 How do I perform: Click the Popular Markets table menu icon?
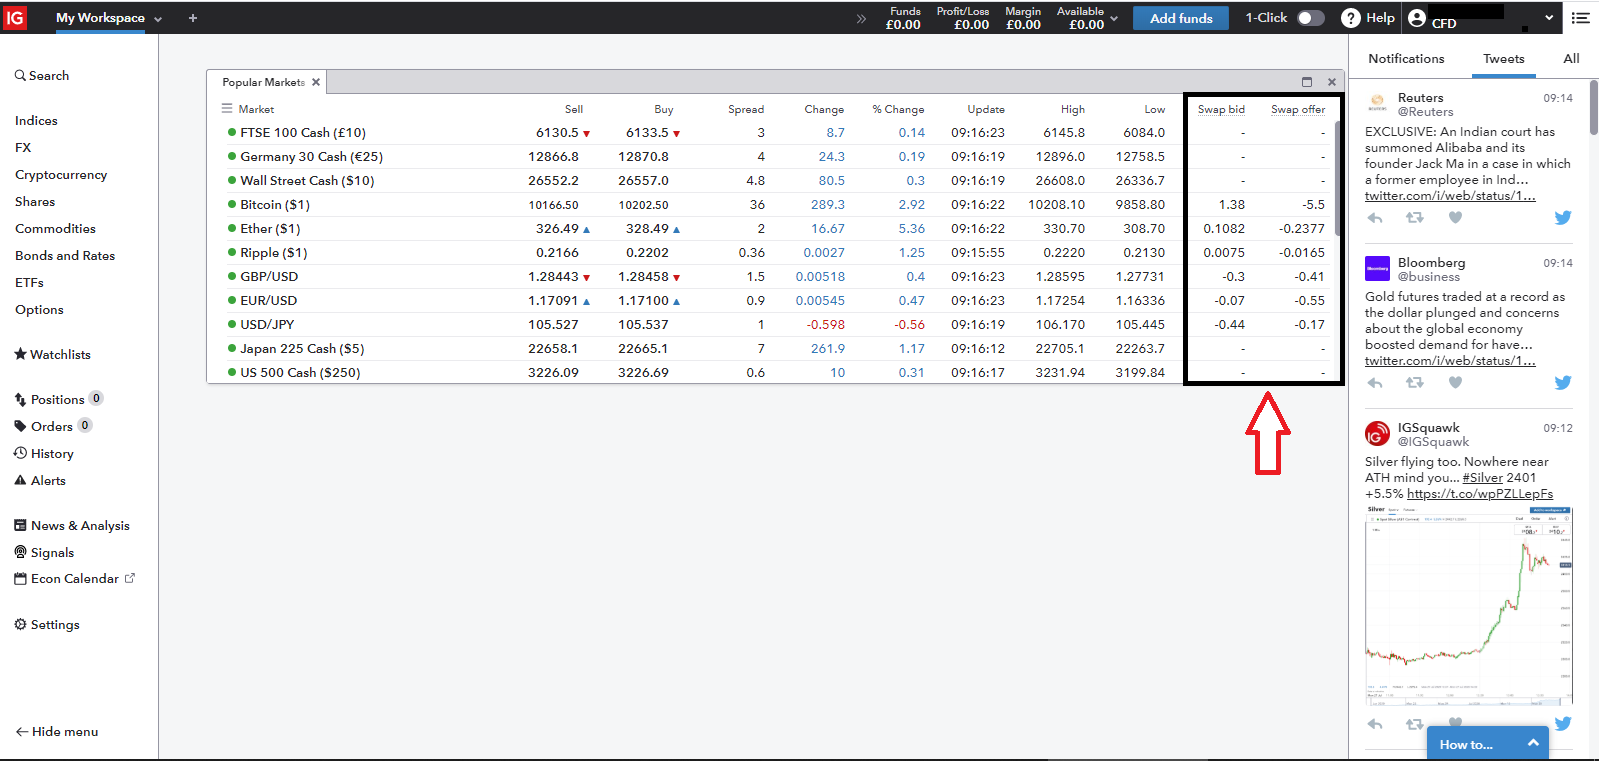click(227, 109)
